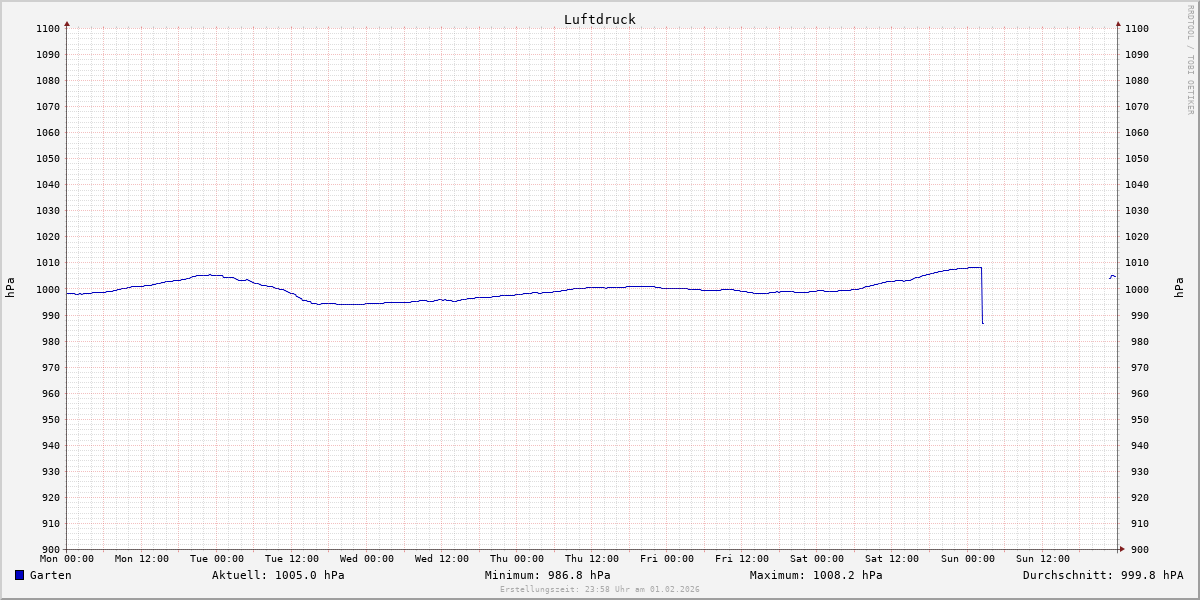Viewport: 1200px width, 600px height.
Task: Click the bottom of the sharp pressure drop
Action: [x=983, y=322]
